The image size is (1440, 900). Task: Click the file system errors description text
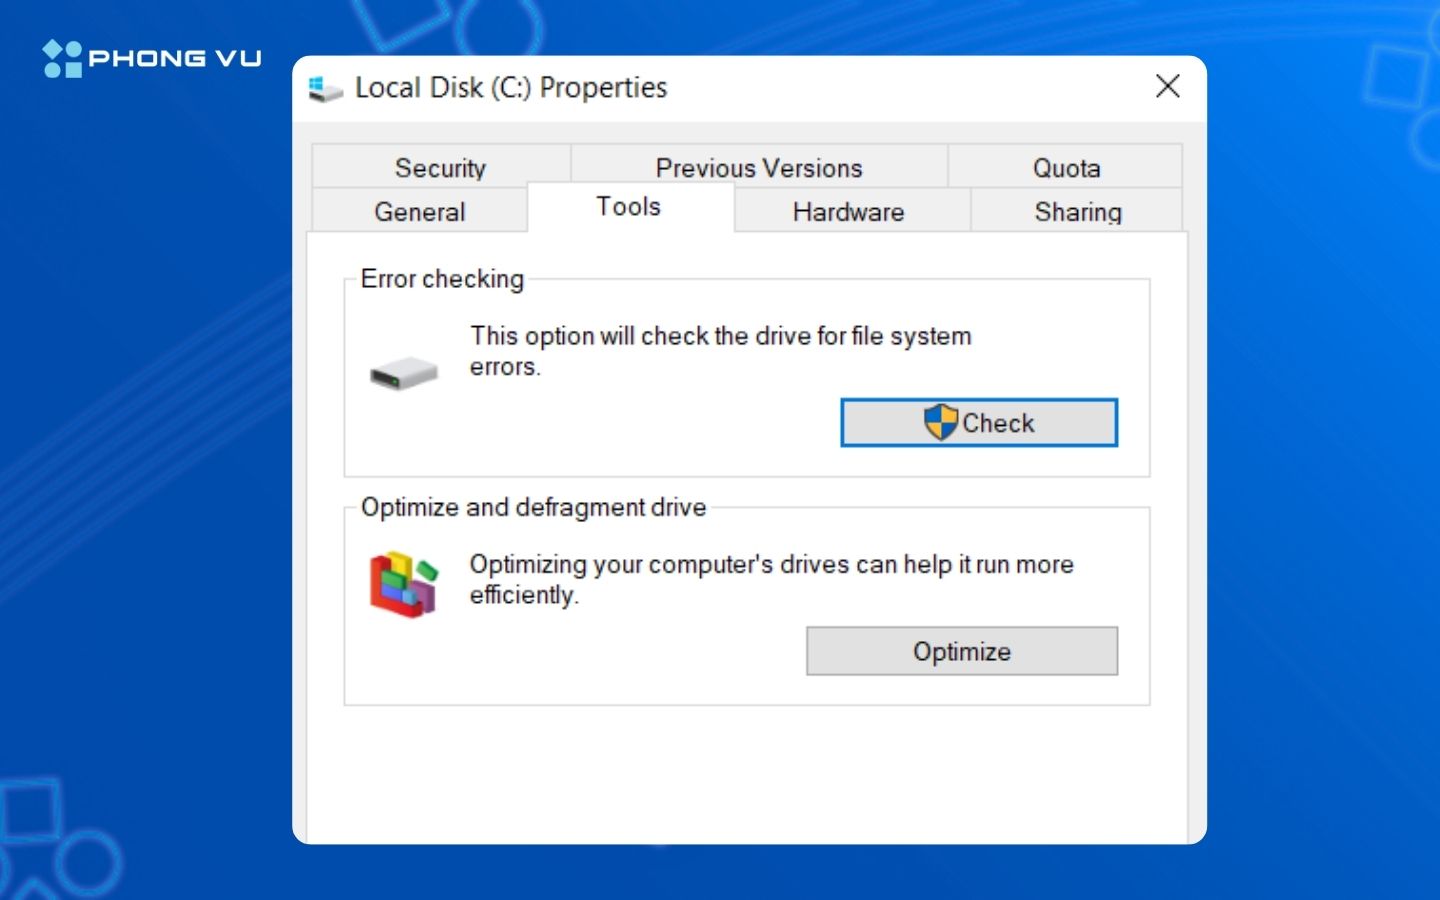tap(720, 350)
